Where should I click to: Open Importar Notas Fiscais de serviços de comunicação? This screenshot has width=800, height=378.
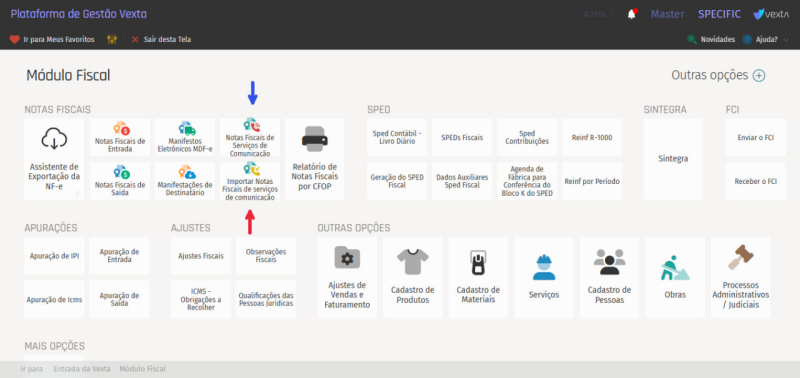click(x=249, y=181)
